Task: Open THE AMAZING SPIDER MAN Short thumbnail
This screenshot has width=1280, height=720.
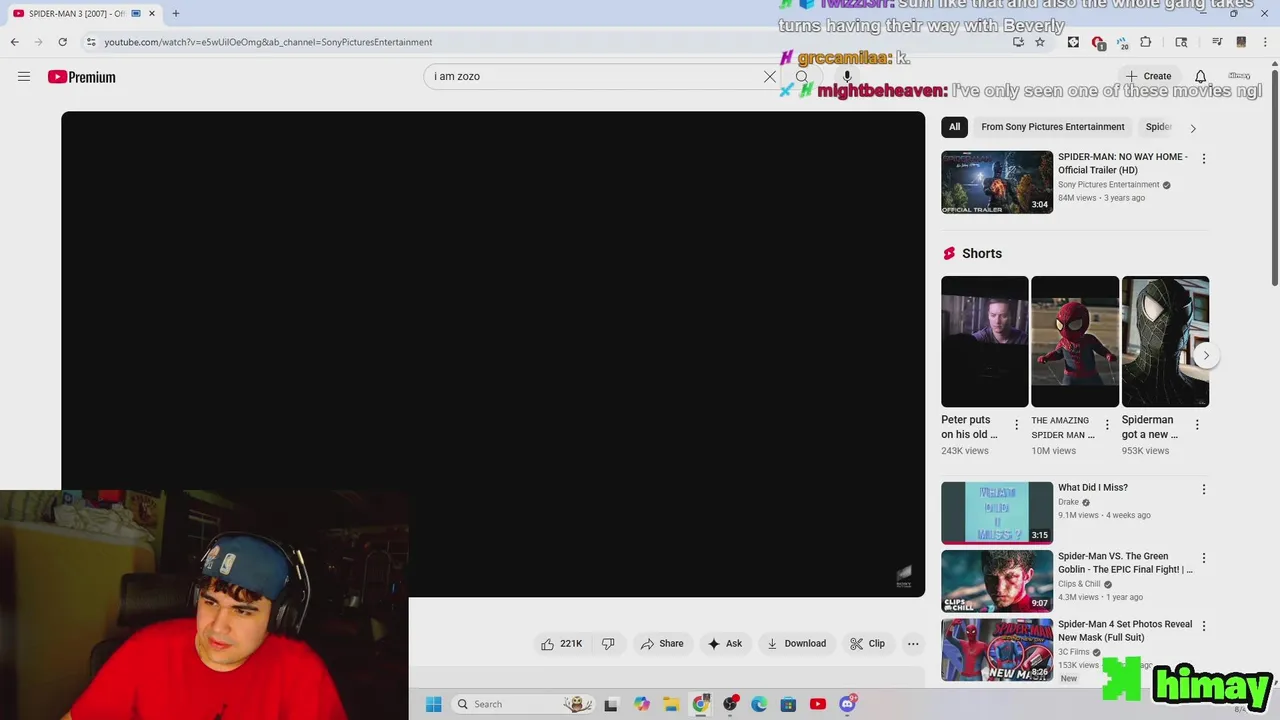Action: click(1075, 342)
